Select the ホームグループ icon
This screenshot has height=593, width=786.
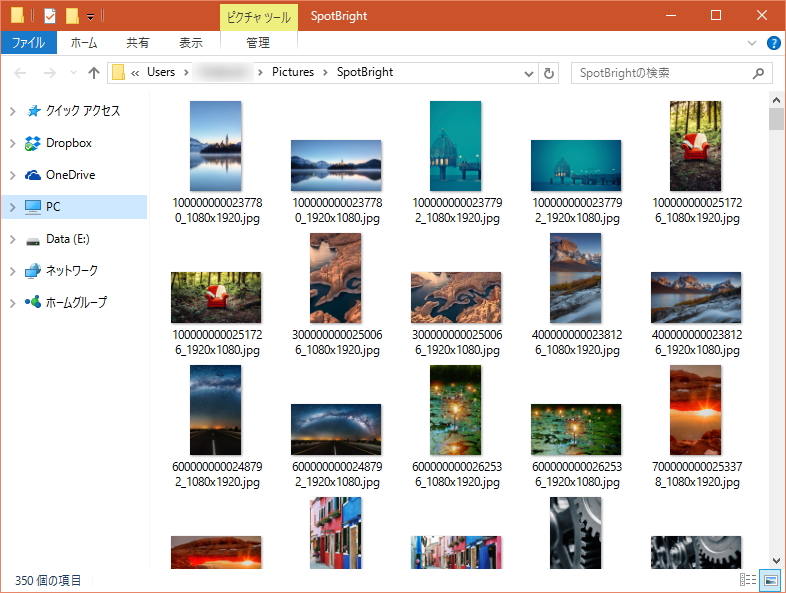[33, 302]
